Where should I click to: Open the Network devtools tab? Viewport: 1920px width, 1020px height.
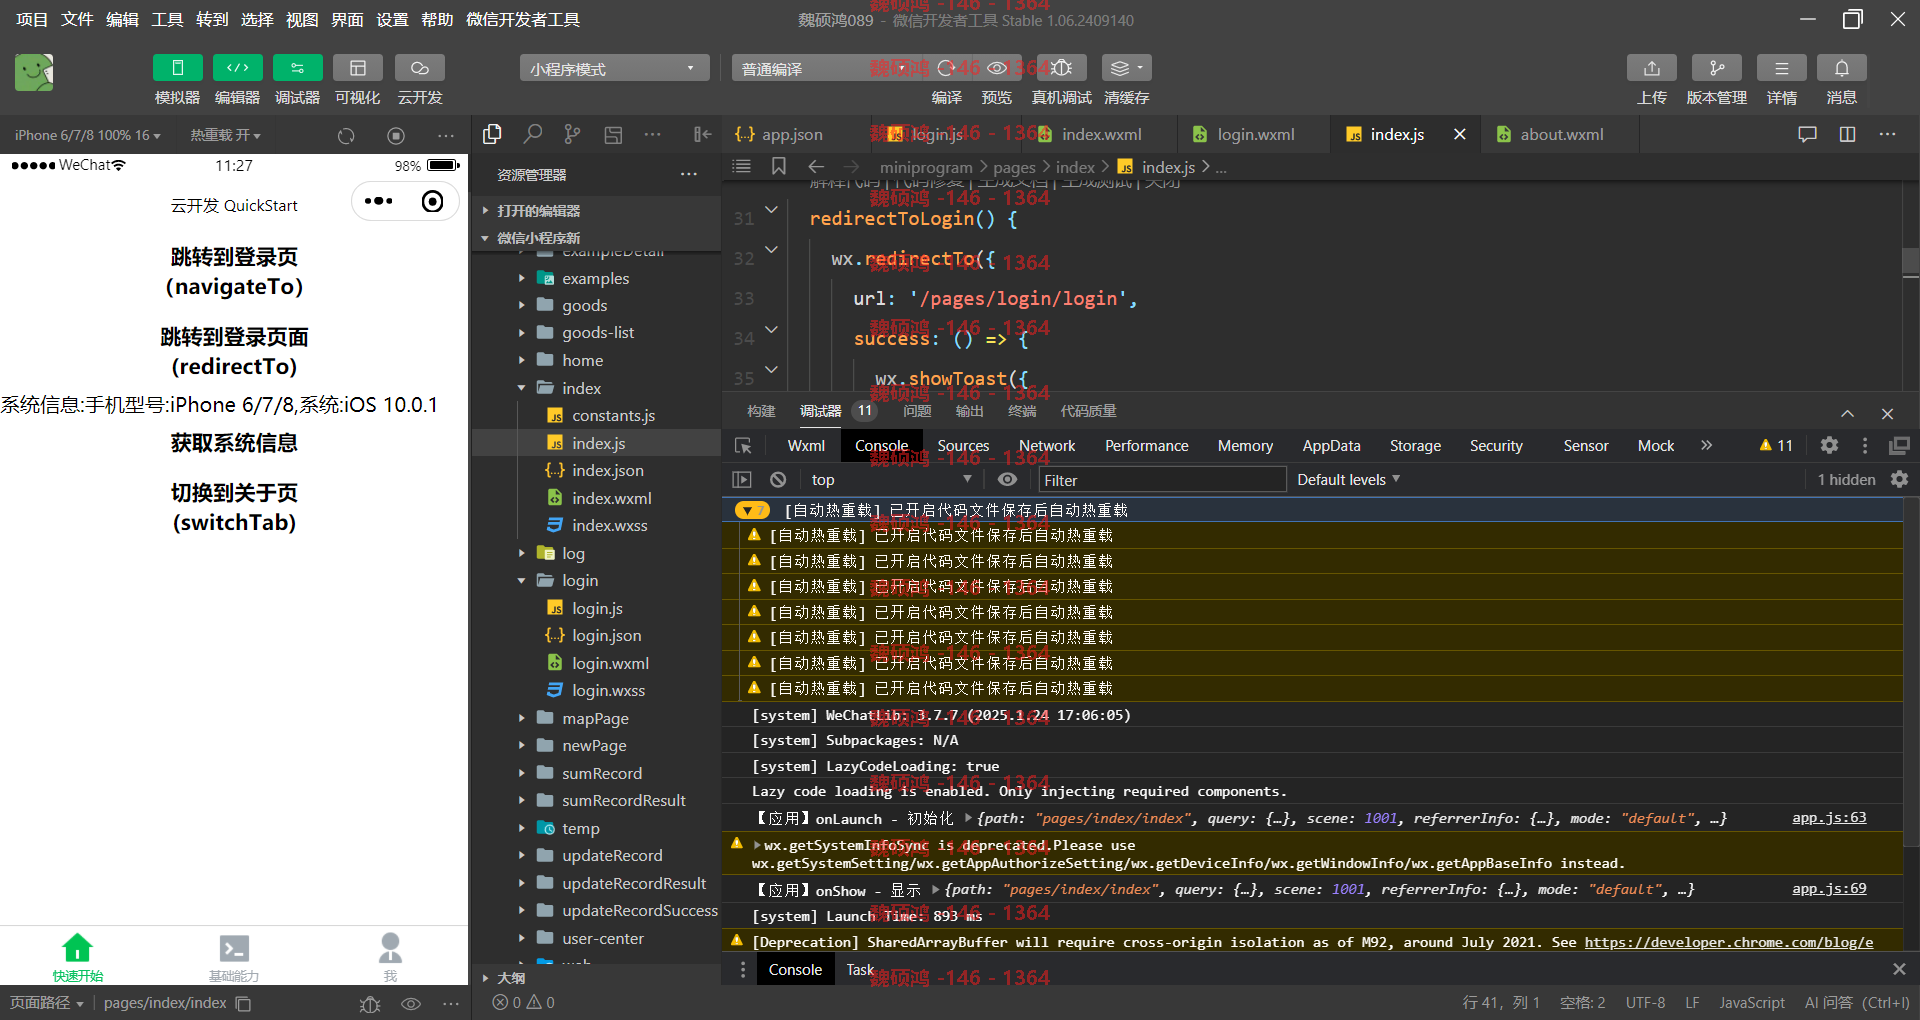pos(1047,446)
